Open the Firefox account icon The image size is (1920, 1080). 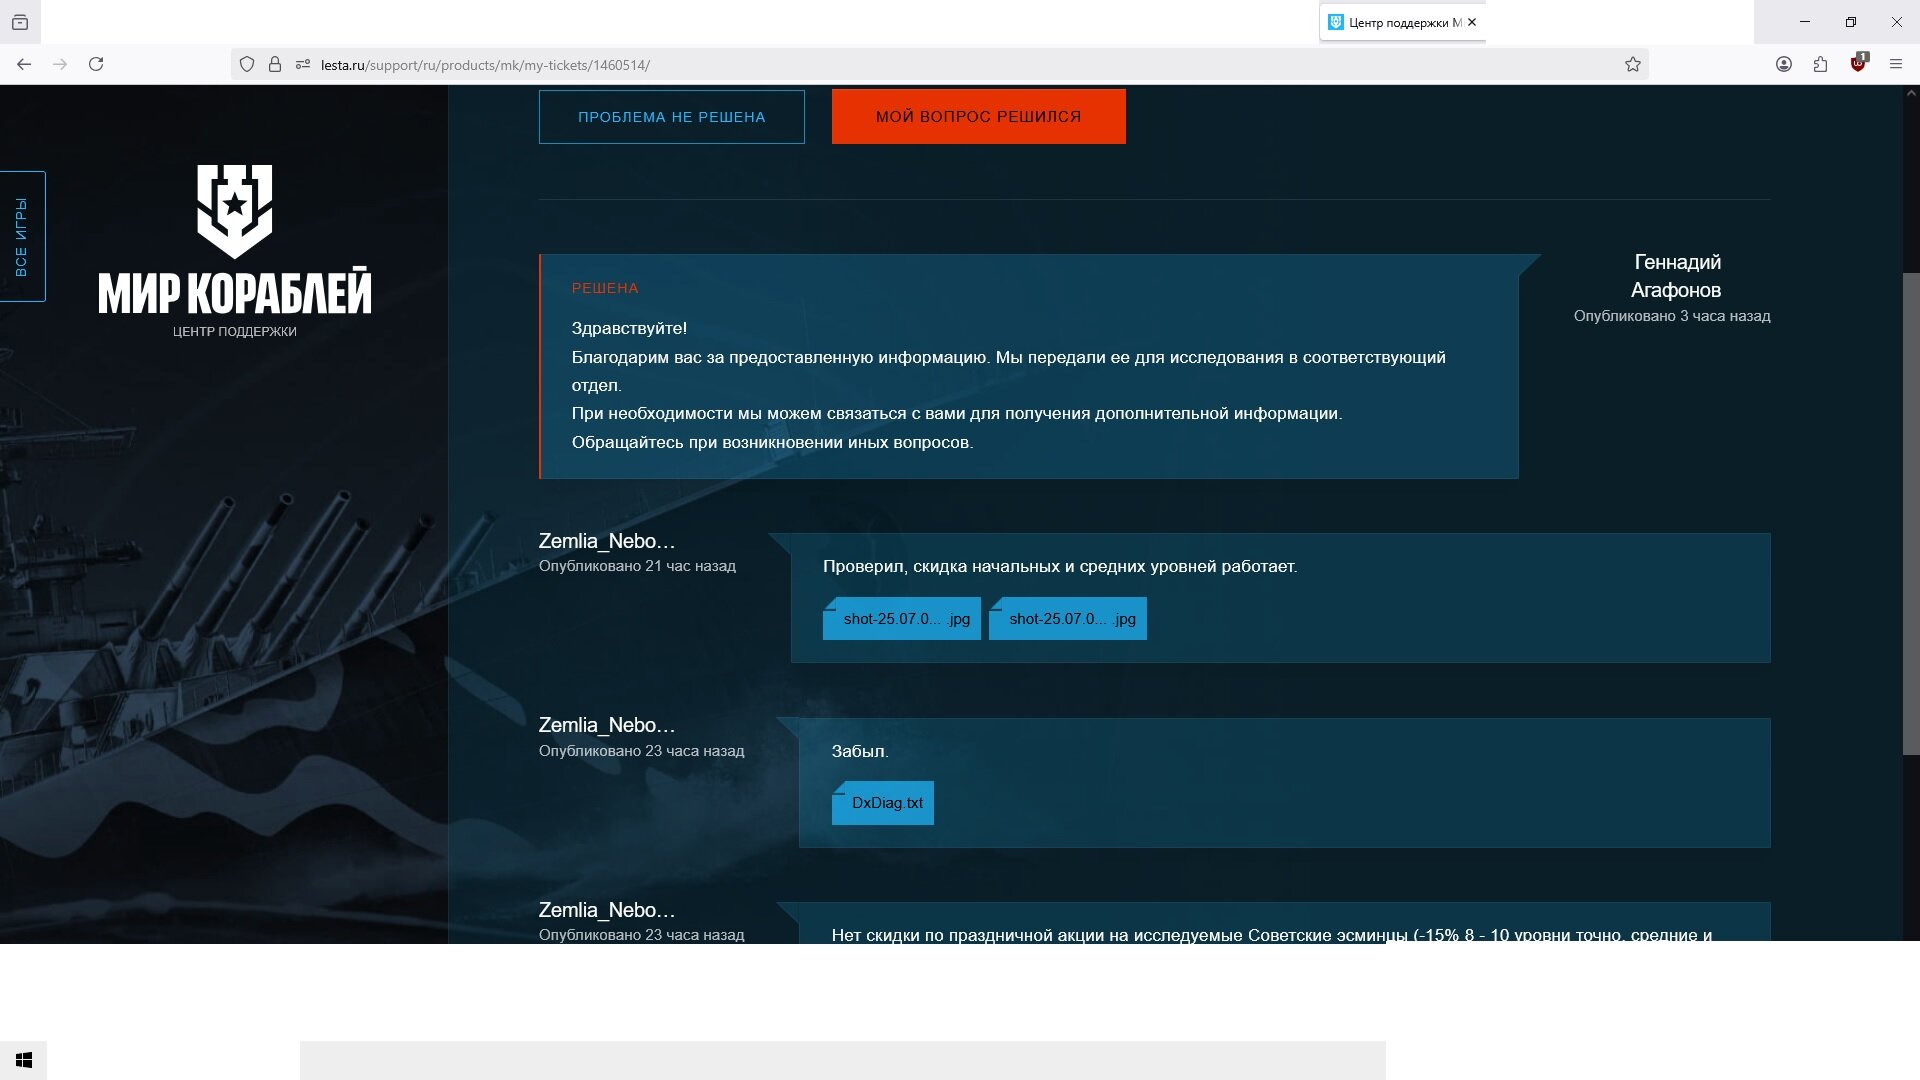pos(1783,64)
